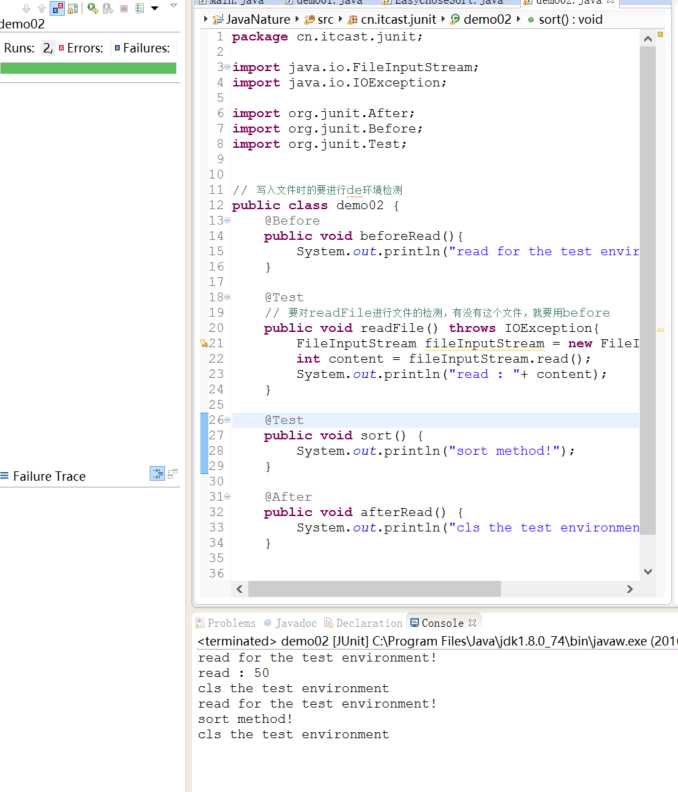678x792 pixels.
Task: Switch to the Declaration tab
Action: click(363, 623)
